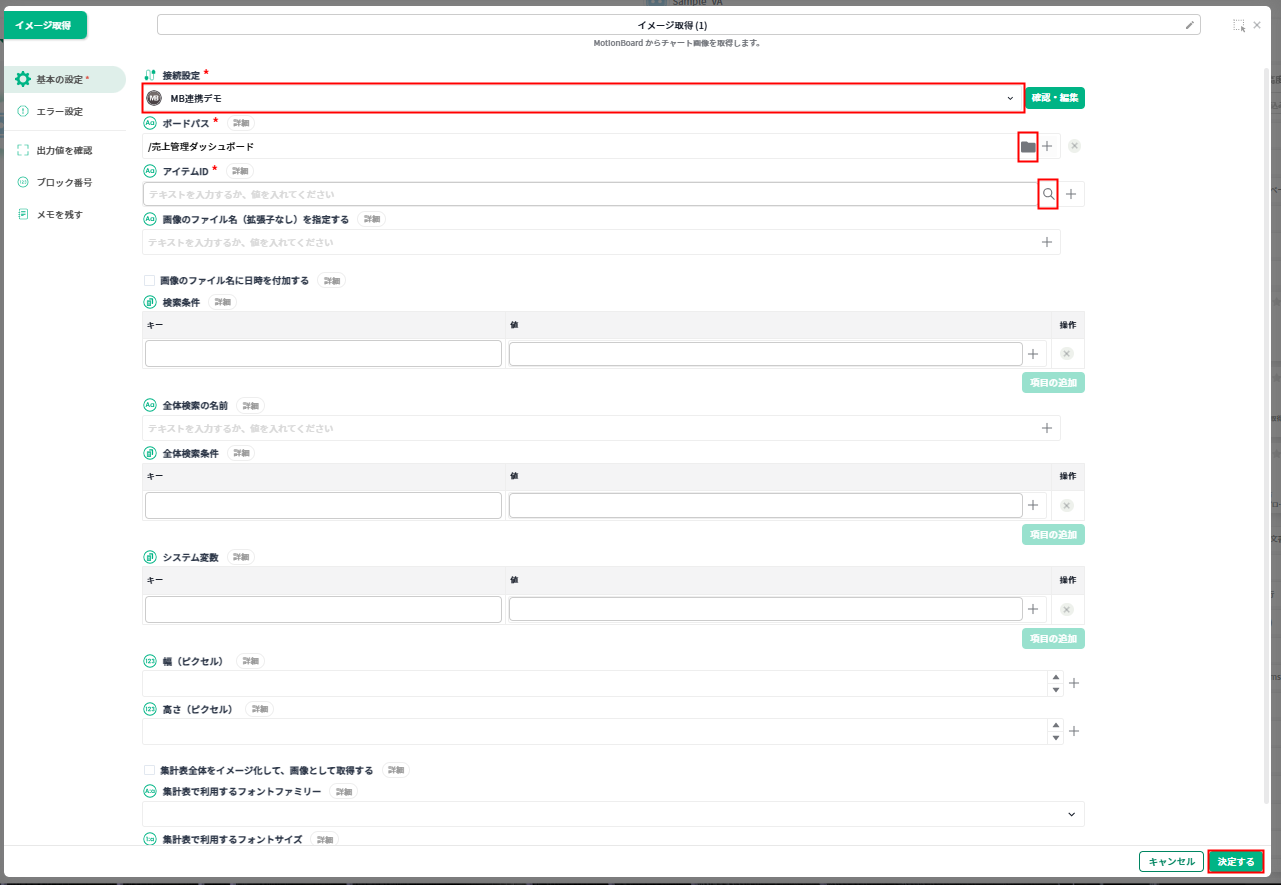The width and height of the screenshot is (1281, 885).
Task: Click the magnifier icon for item ID
Action: [x=1048, y=194]
